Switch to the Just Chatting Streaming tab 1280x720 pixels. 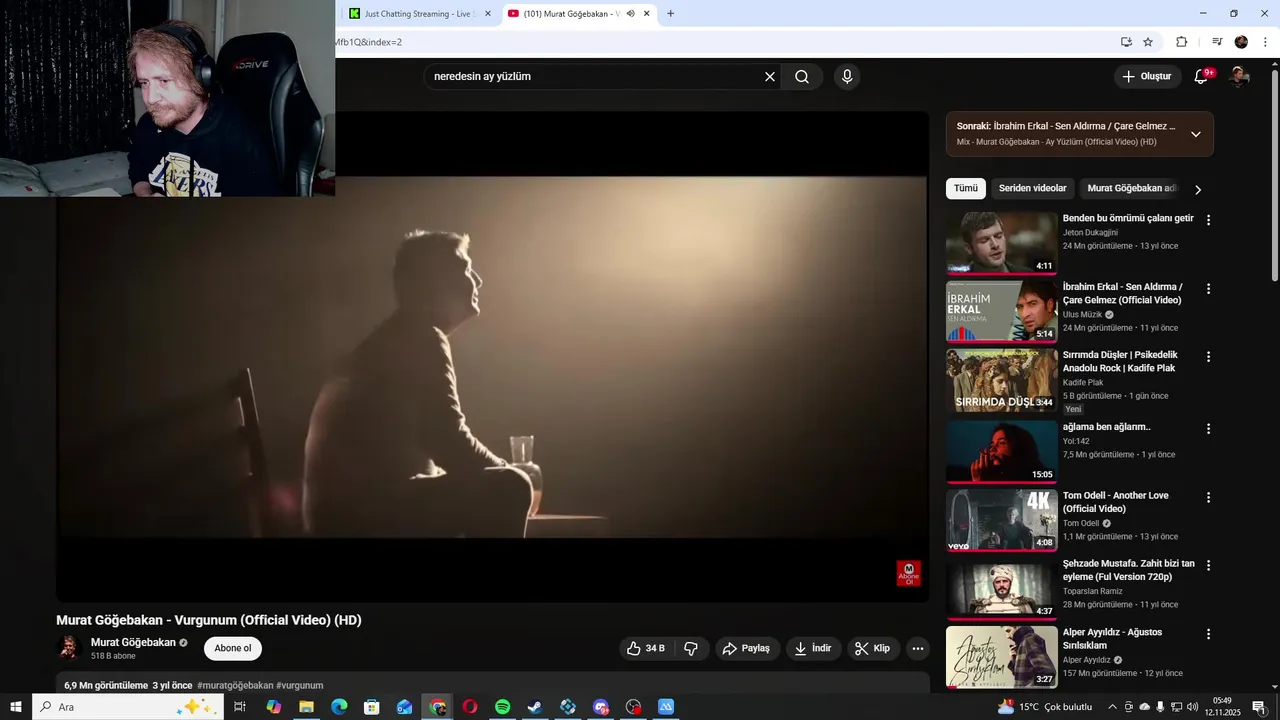[x=420, y=13]
